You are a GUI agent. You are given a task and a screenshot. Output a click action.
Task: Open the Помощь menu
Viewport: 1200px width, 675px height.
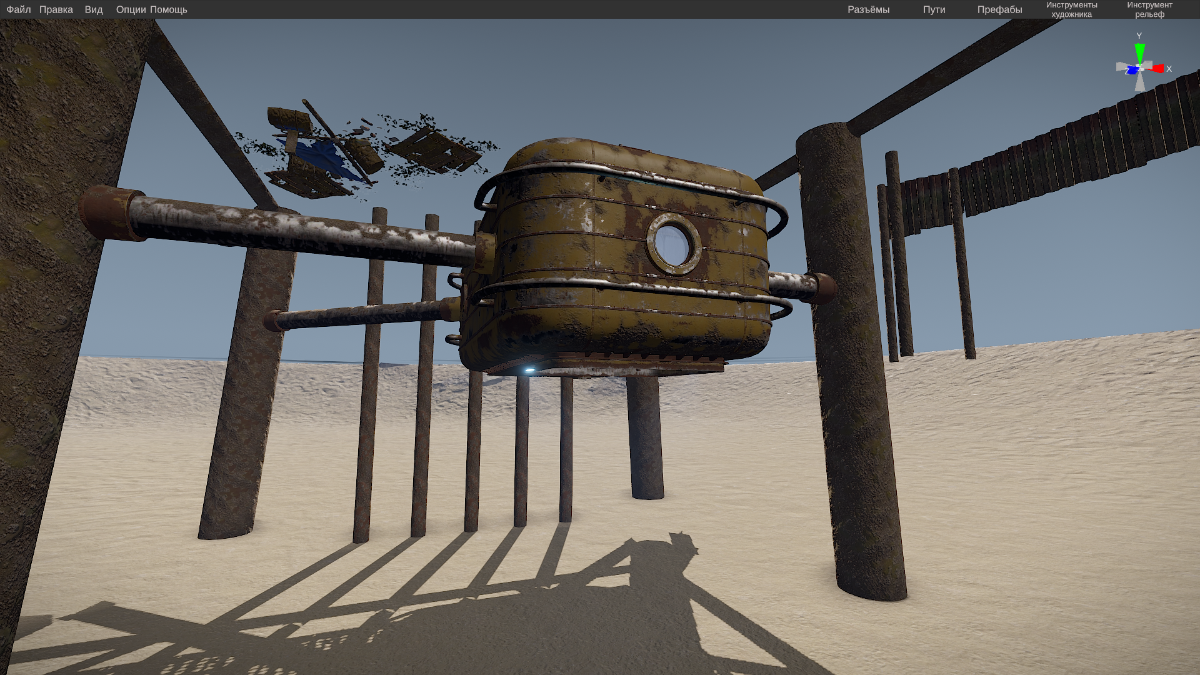tap(169, 10)
